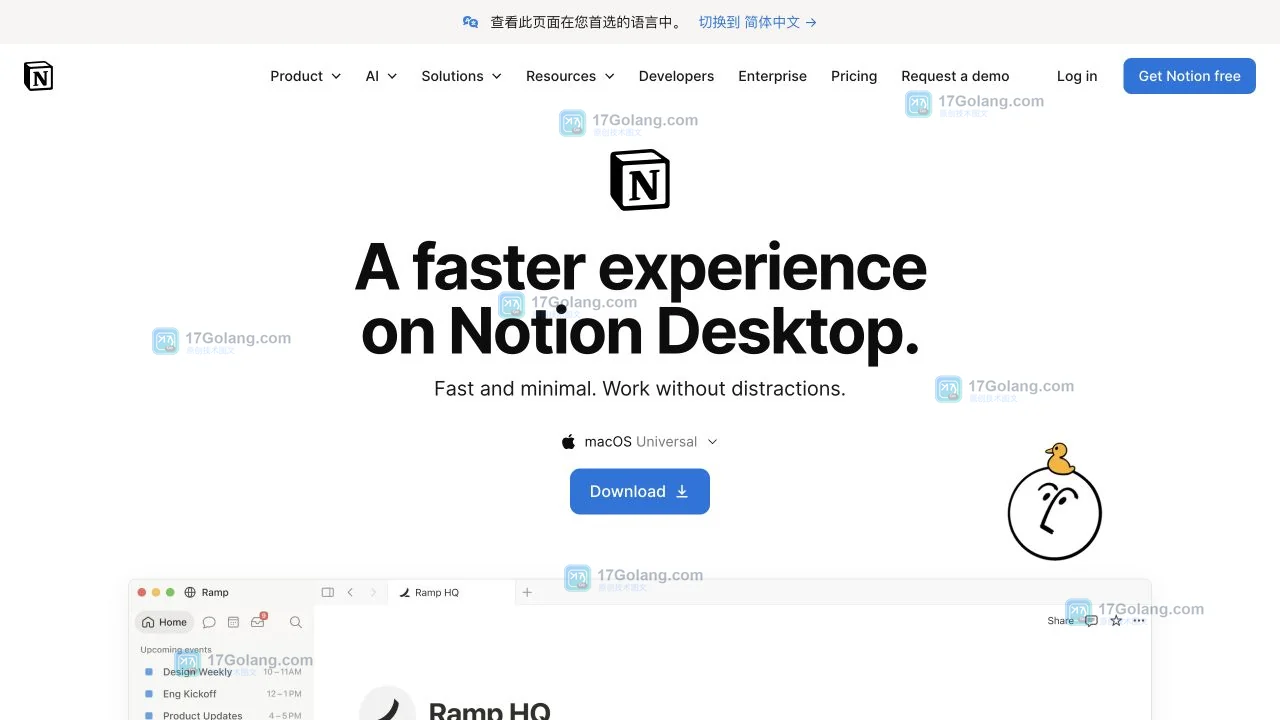Select the Ramp HQ tab in preview
Screen dimensions: 1280x720
[450, 593]
